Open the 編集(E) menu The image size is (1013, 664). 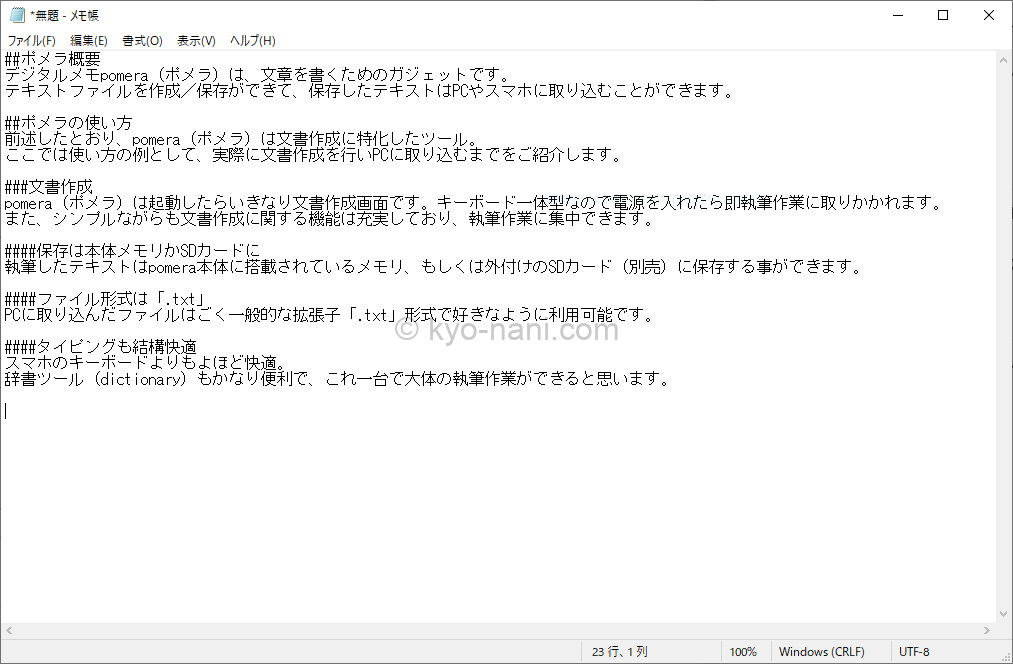coord(89,41)
